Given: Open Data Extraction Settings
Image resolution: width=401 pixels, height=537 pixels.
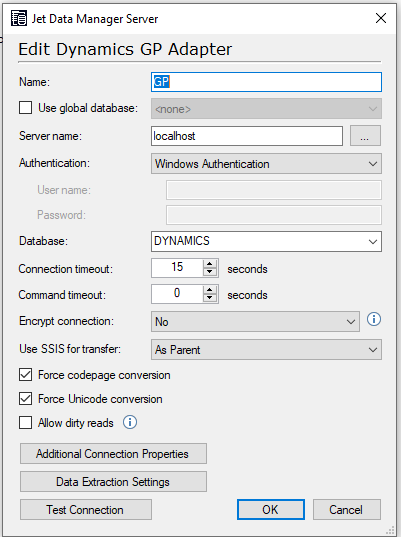Looking at the screenshot, I should (113, 482).
